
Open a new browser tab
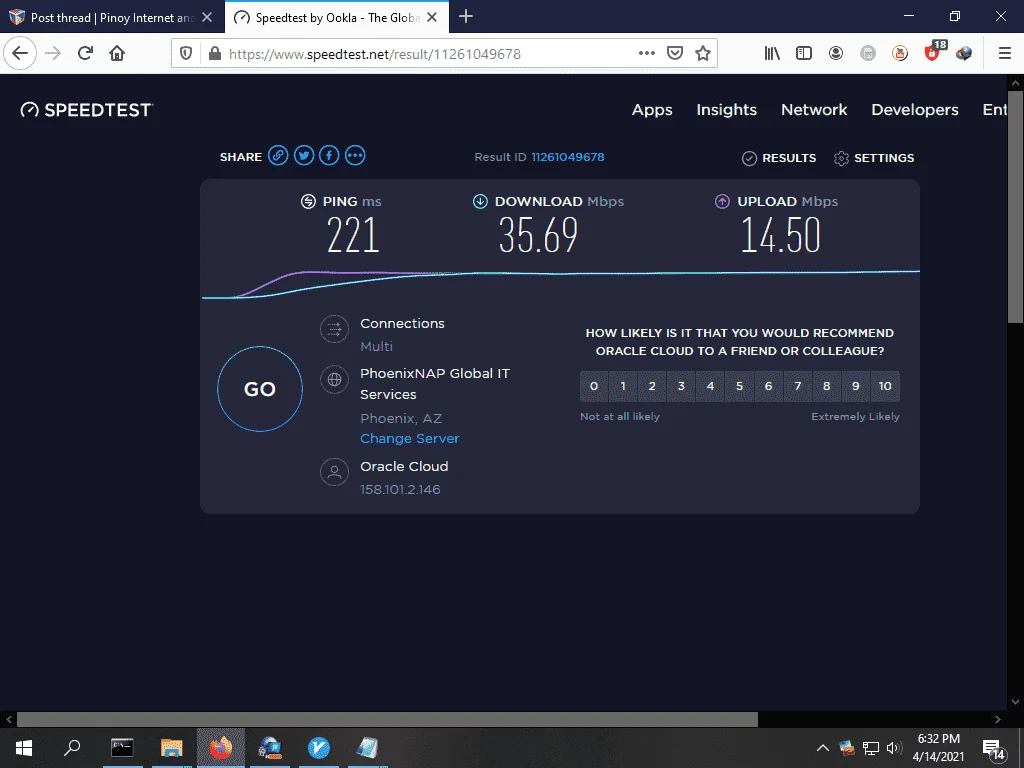click(466, 17)
